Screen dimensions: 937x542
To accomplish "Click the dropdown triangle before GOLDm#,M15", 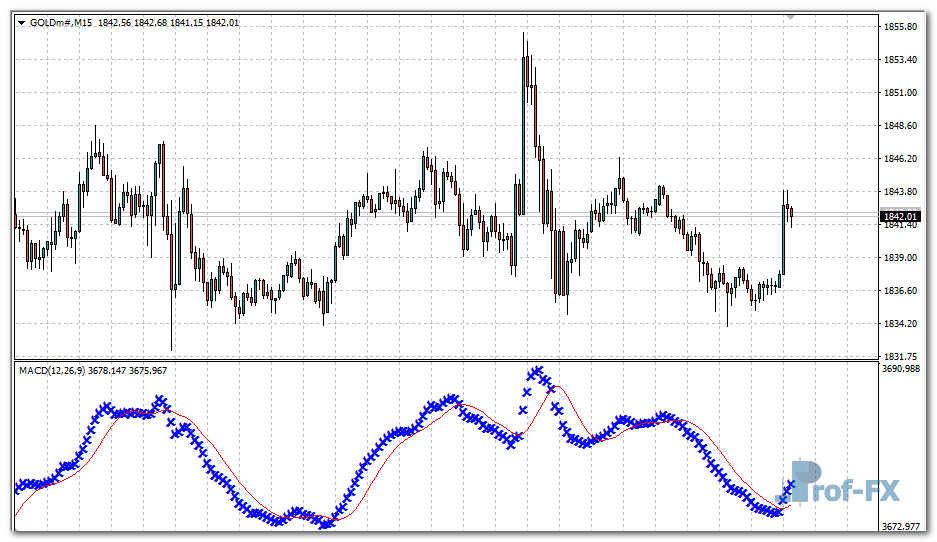I will click(x=22, y=24).
